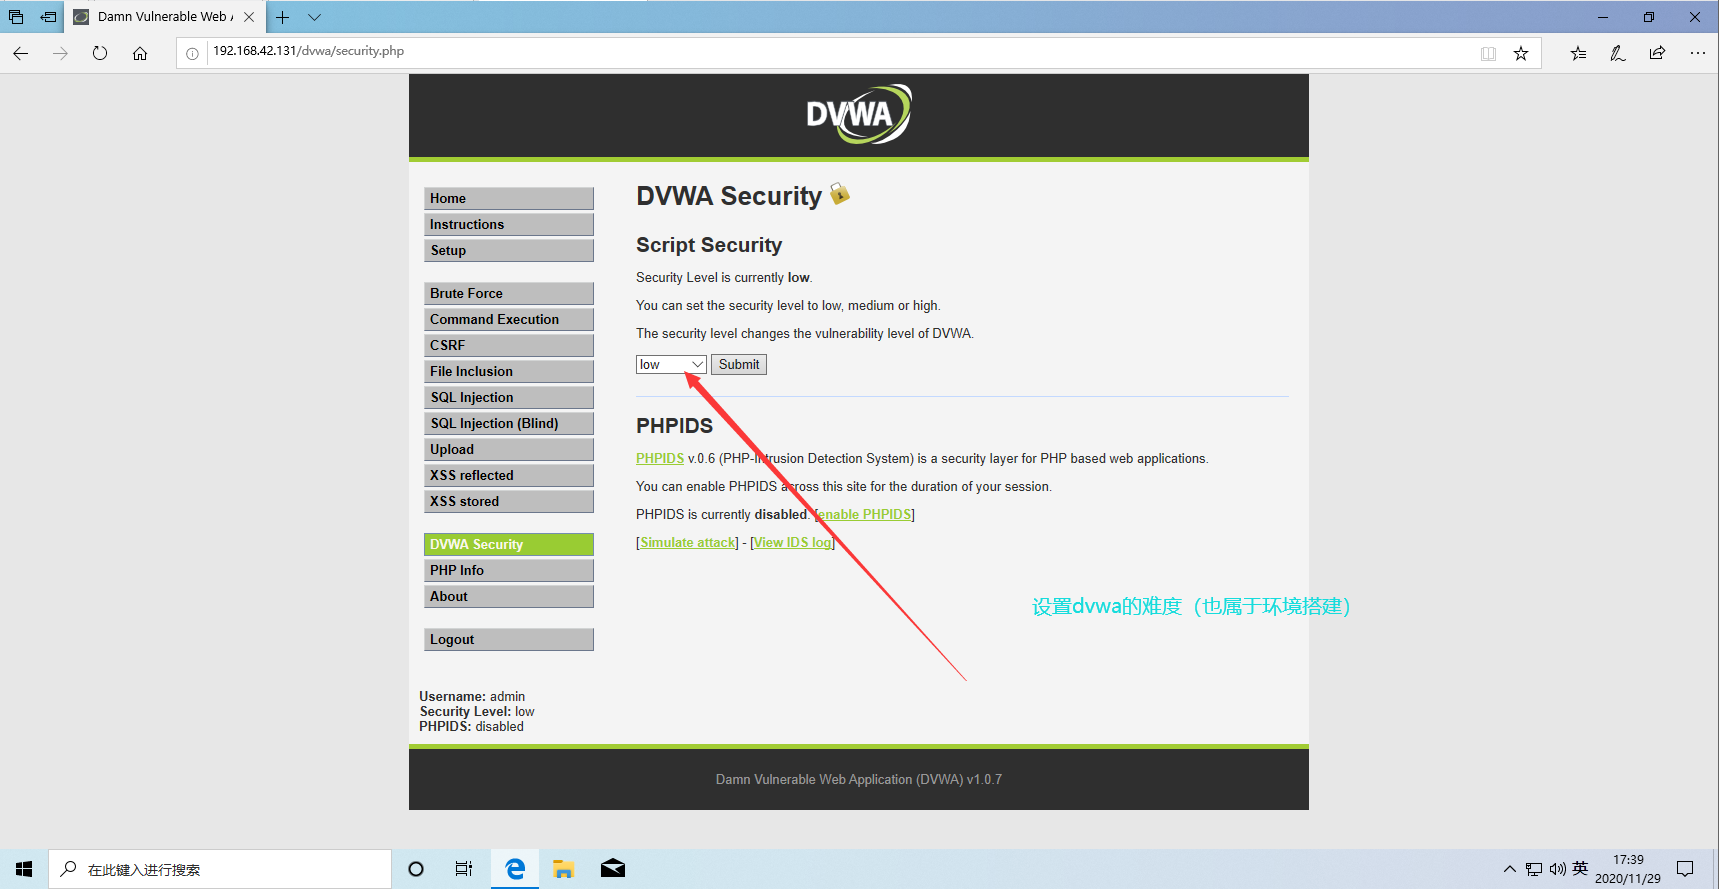Click the volume speaker icon in tray
The image size is (1719, 889).
click(1557, 869)
